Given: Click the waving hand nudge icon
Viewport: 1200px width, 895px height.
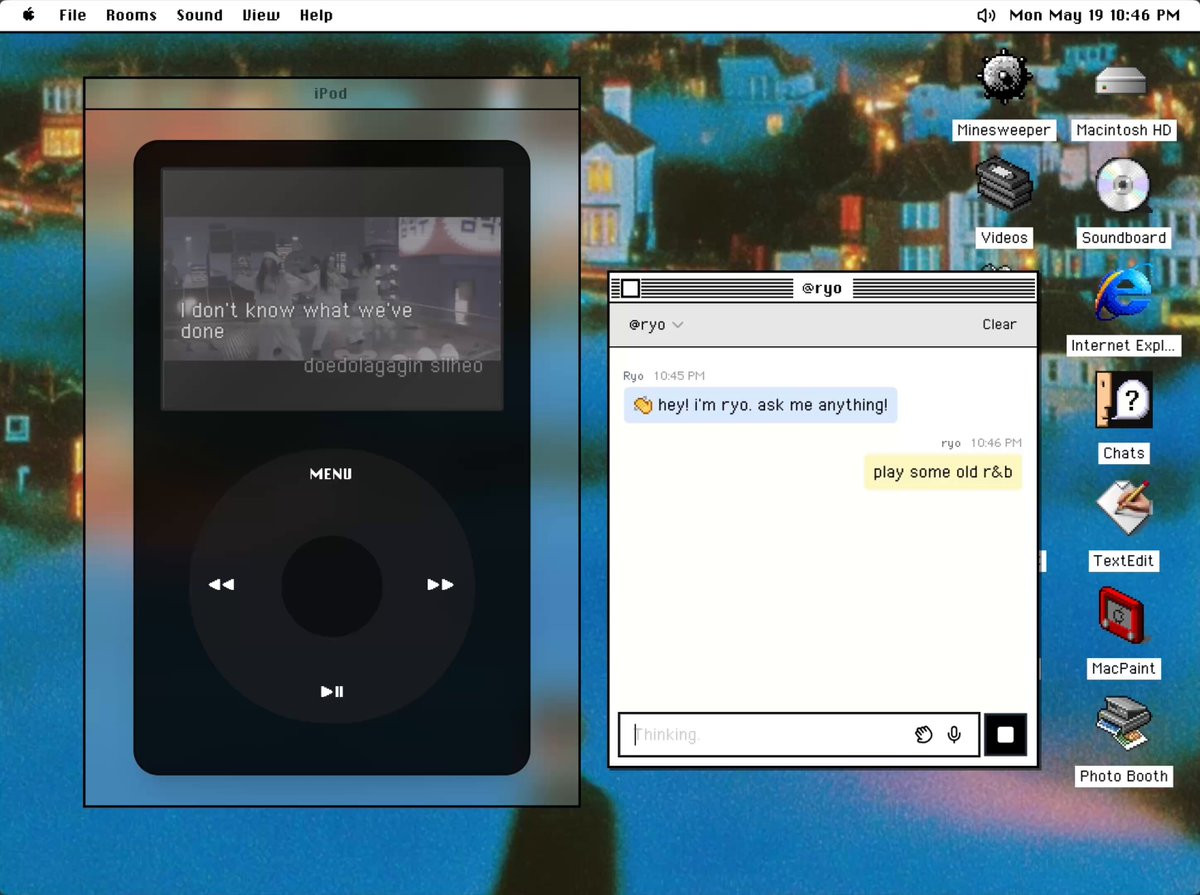Looking at the screenshot, I should point(923,735).
